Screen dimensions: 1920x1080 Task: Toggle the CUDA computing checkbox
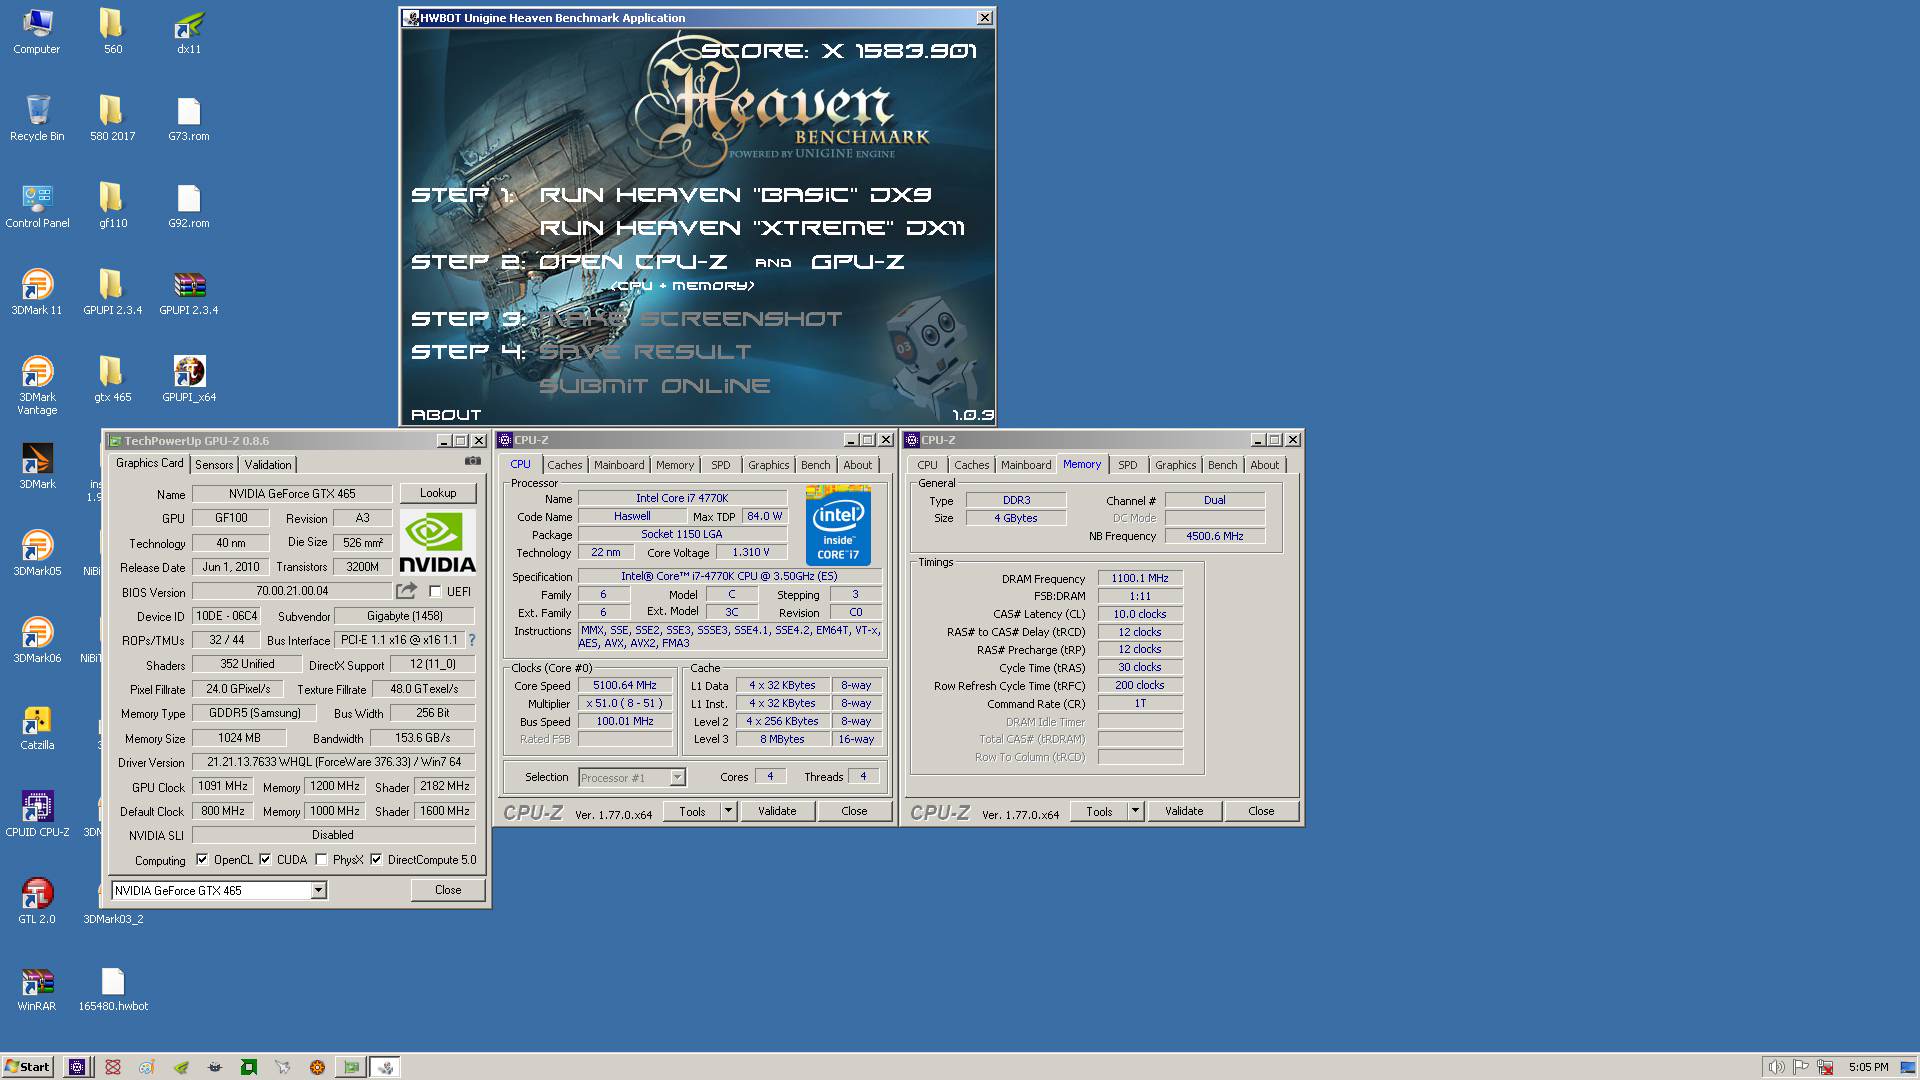point(265,859)
